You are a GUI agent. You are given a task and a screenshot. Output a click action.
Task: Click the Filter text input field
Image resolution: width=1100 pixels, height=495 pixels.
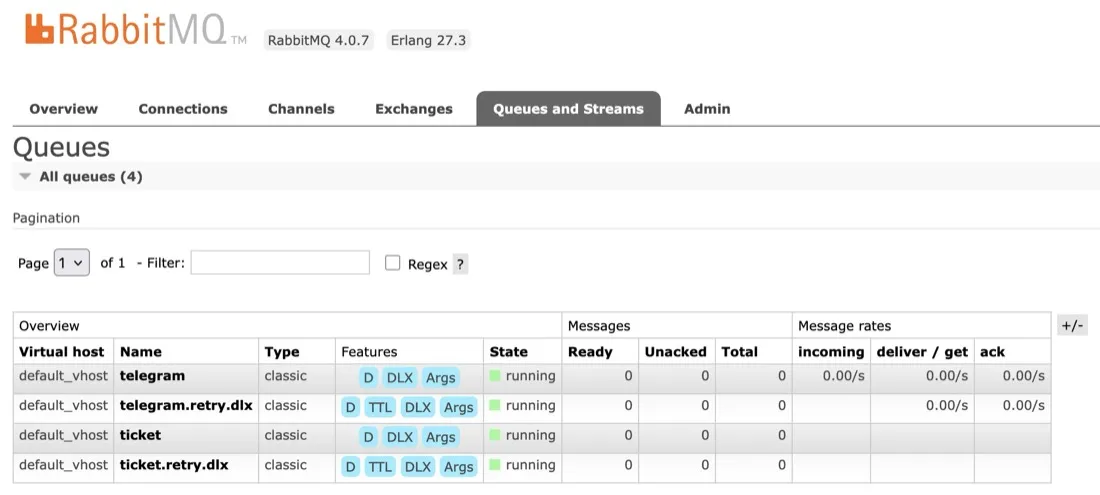tap(280, 263)
